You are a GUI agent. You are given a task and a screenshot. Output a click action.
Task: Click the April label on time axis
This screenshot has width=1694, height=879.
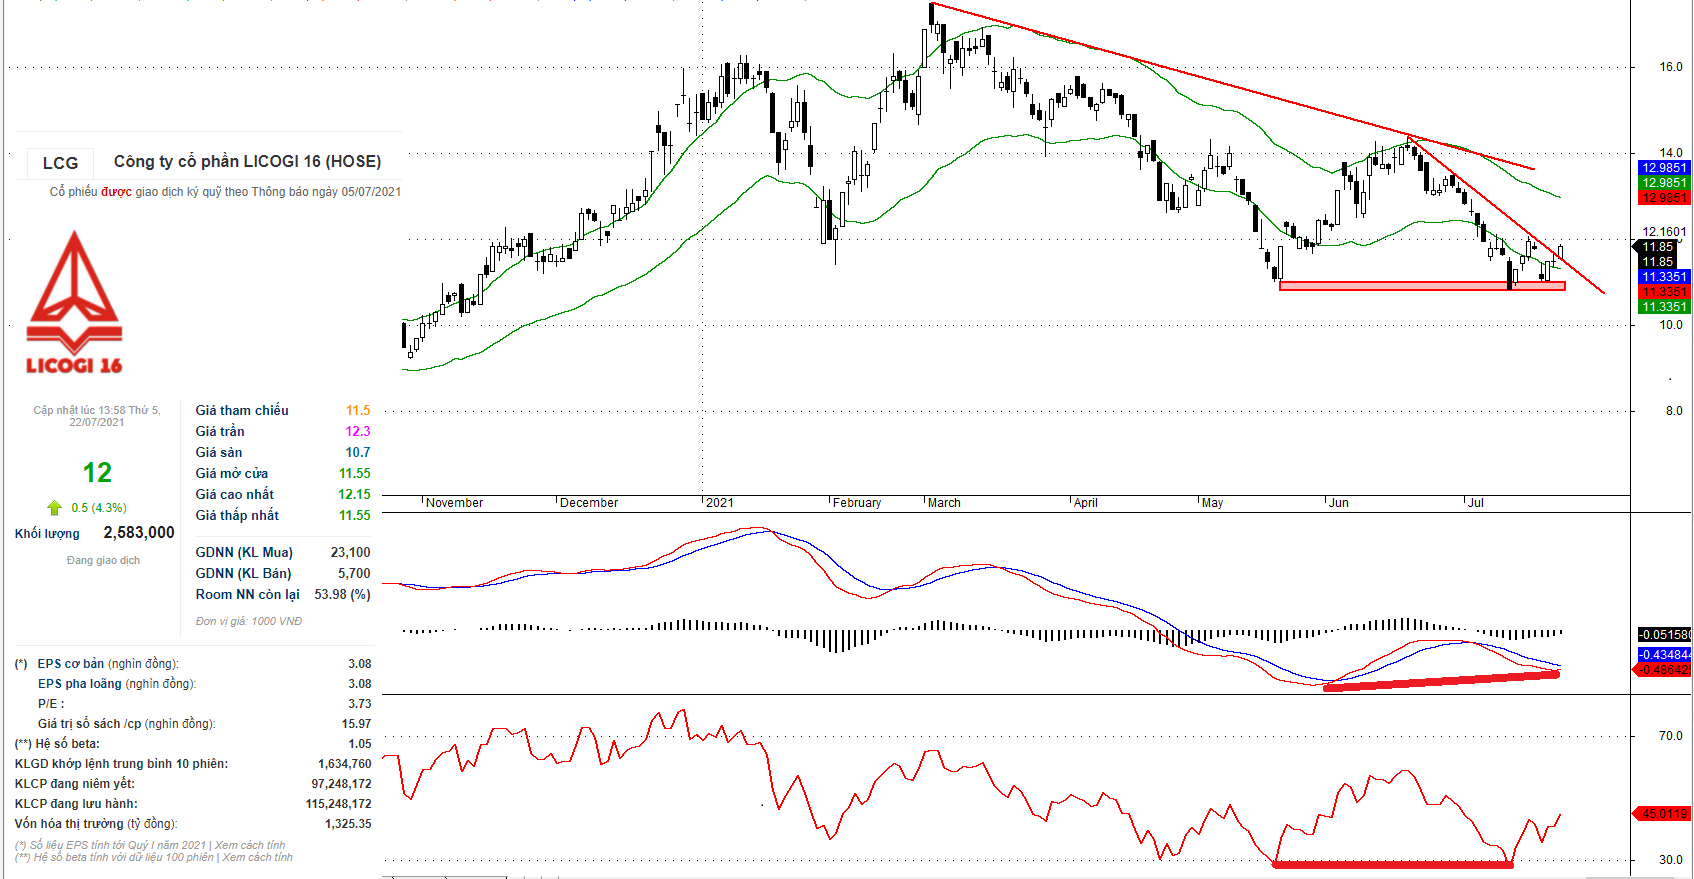(1086, 503)
